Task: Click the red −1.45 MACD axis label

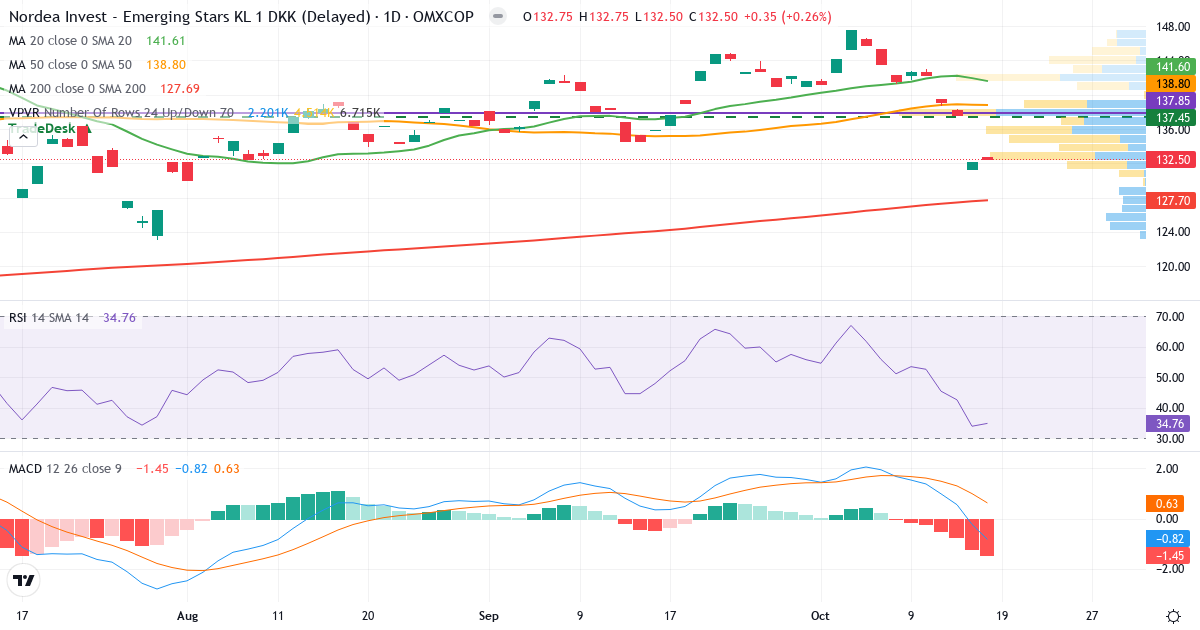Action: coord(1168,555)
